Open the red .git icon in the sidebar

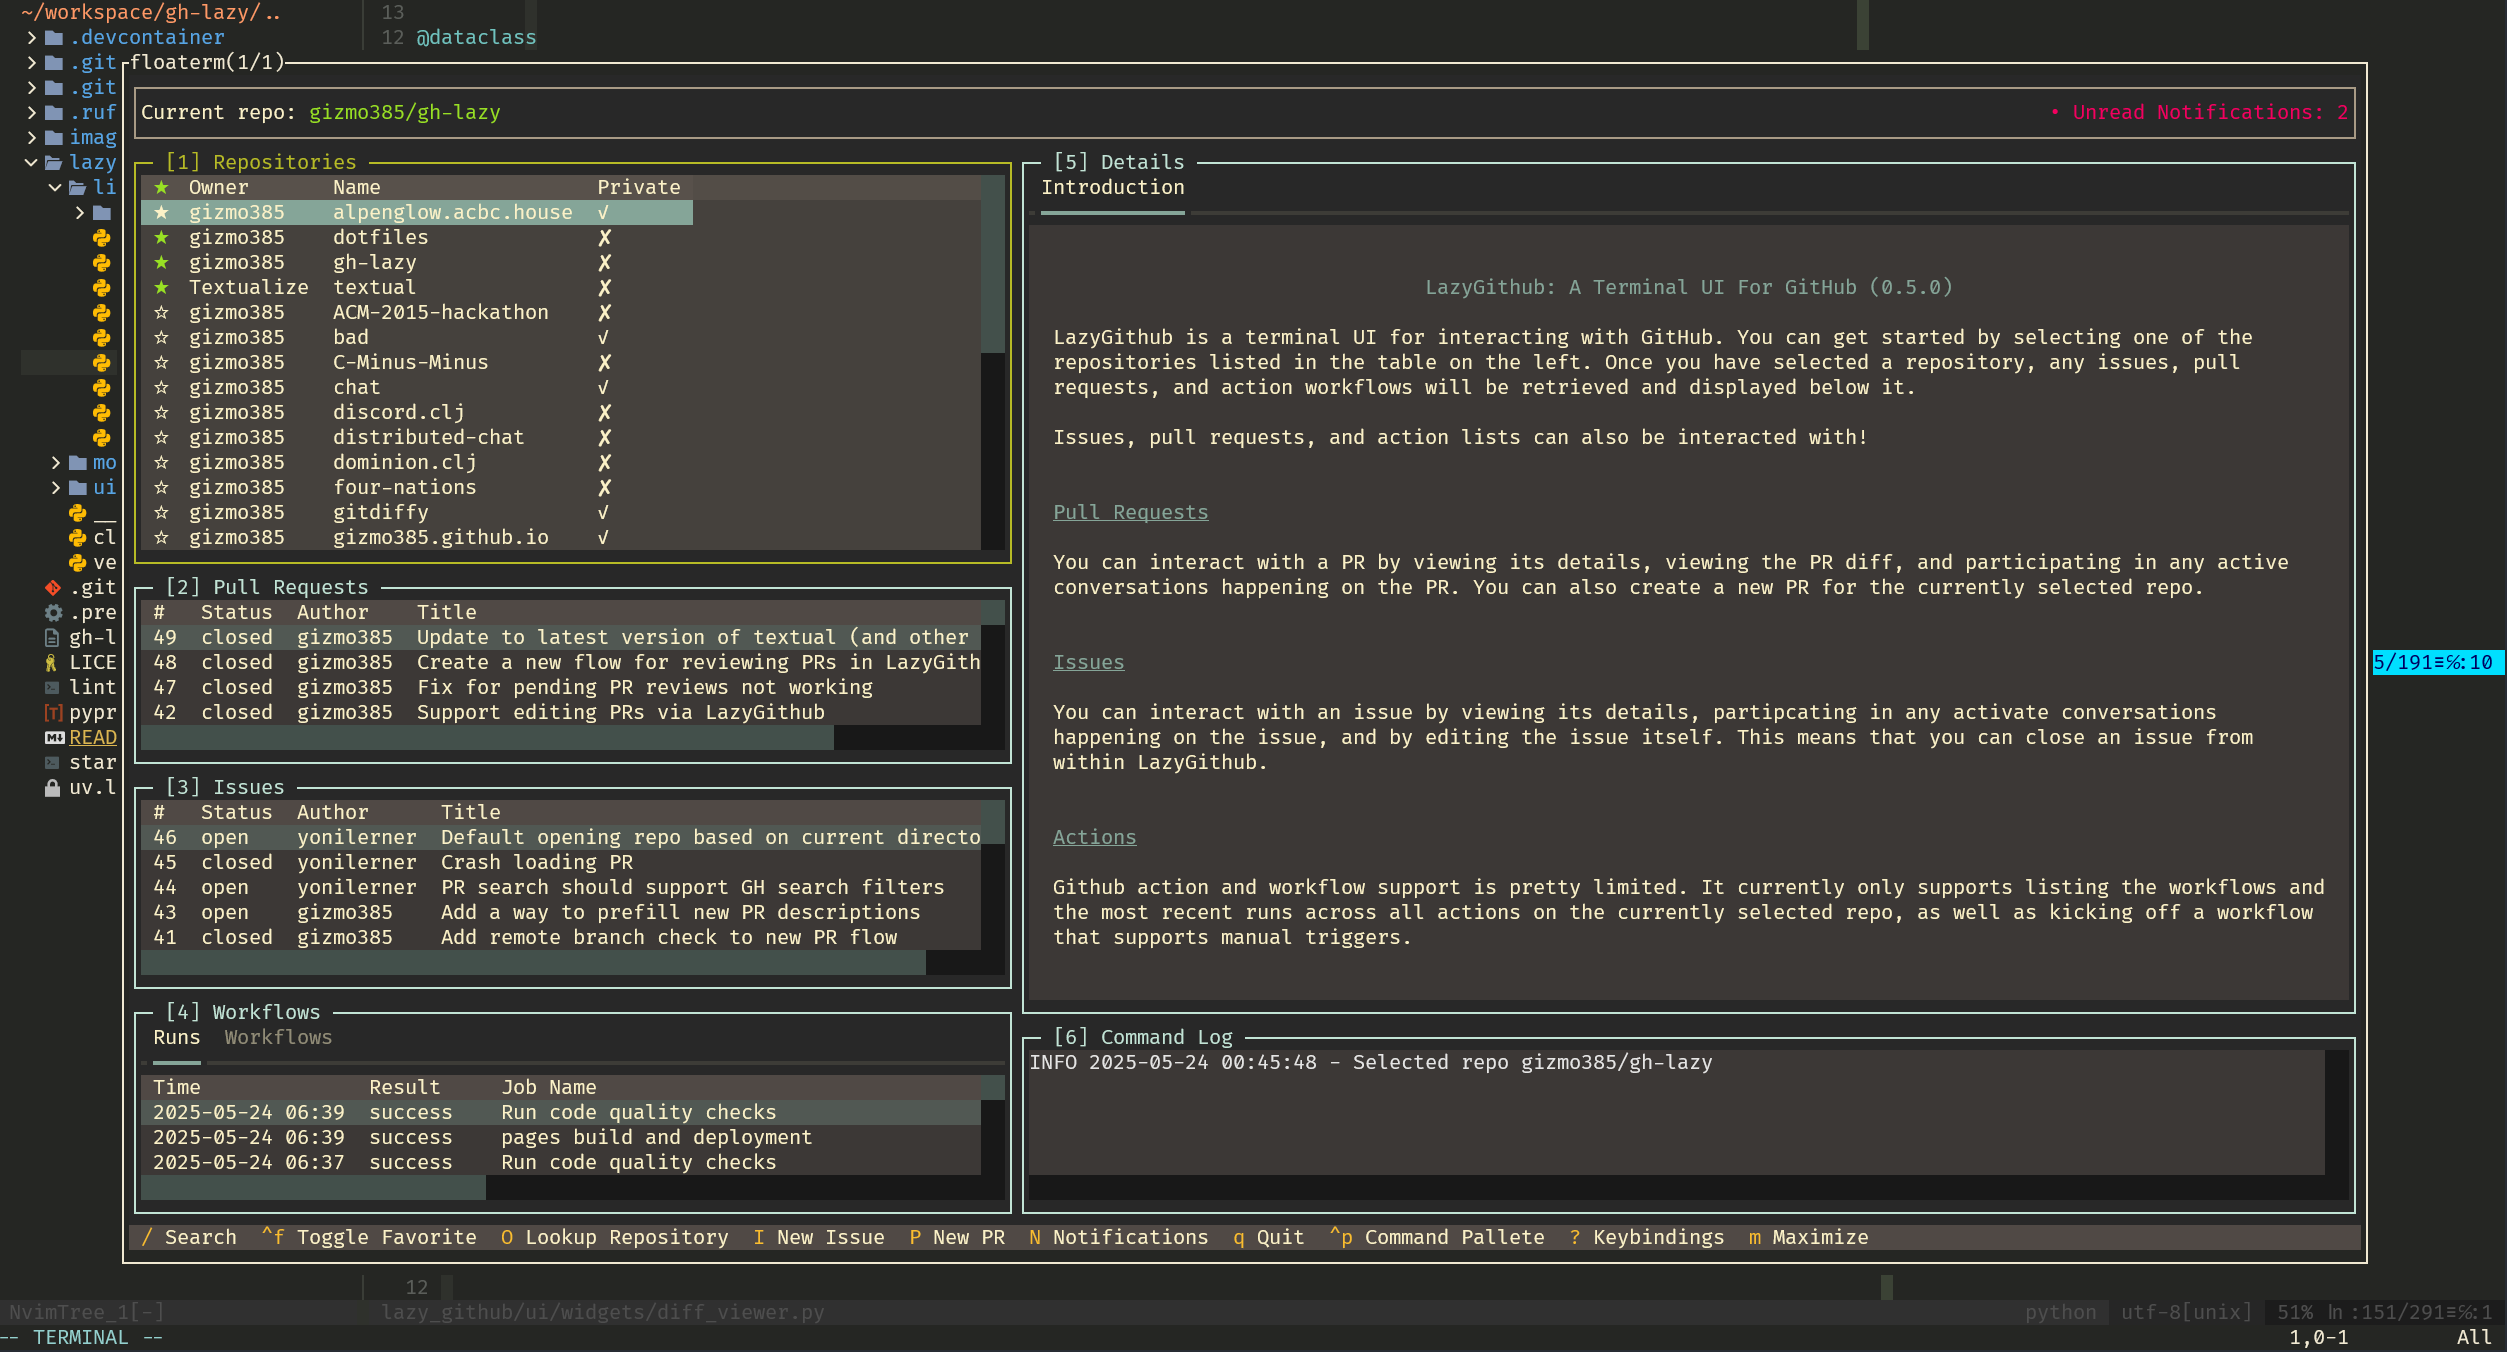pyautogui.click(x=52, y=587)
